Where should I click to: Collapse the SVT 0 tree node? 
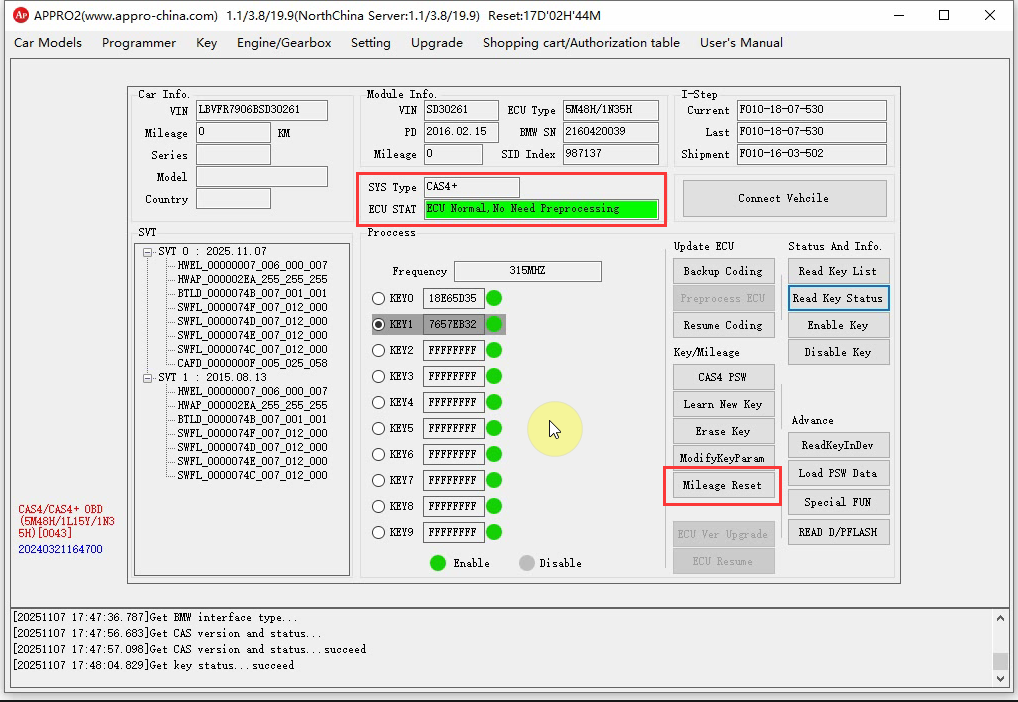(x=148, y=252)
